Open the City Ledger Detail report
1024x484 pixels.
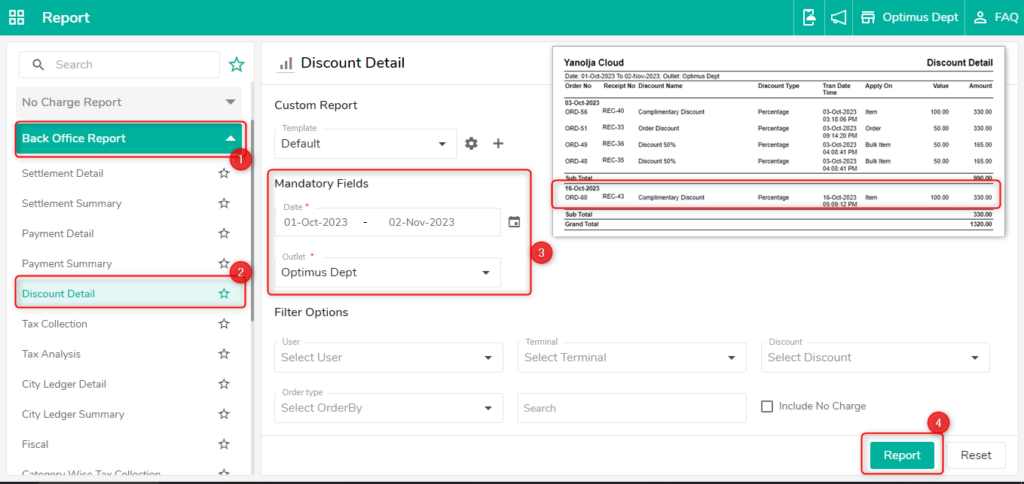(64, 383)
